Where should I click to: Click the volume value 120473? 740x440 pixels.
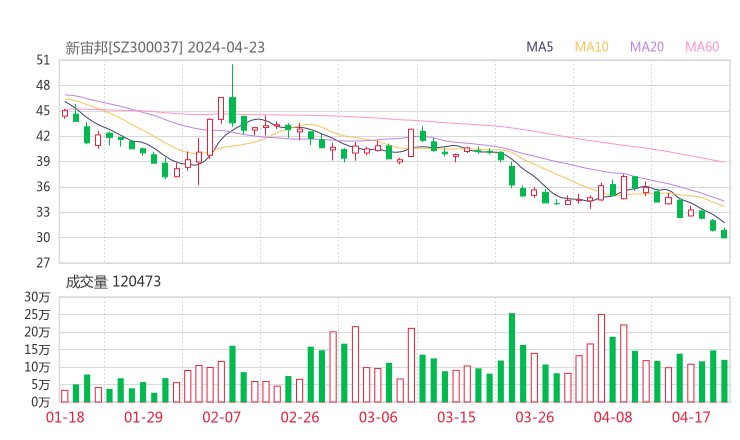coord(137,282)
